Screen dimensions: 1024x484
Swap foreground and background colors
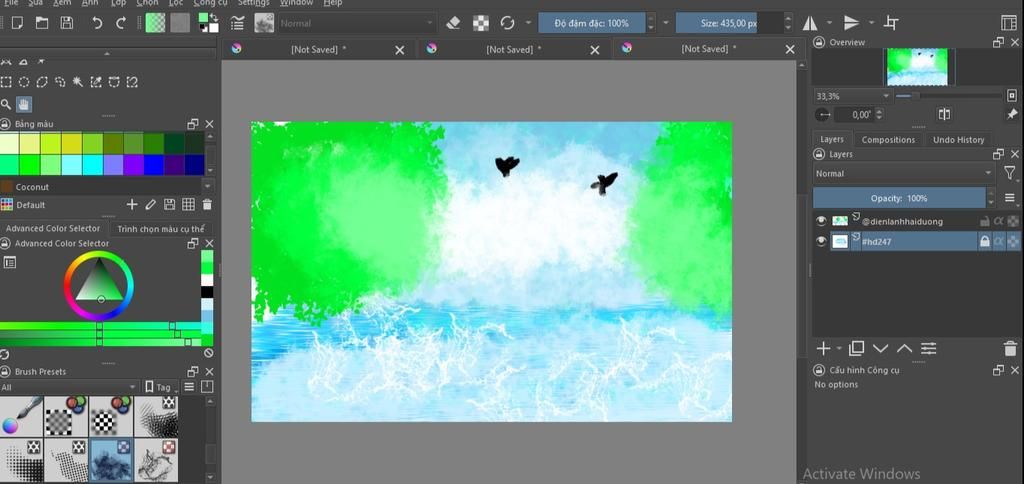[215, 16]
